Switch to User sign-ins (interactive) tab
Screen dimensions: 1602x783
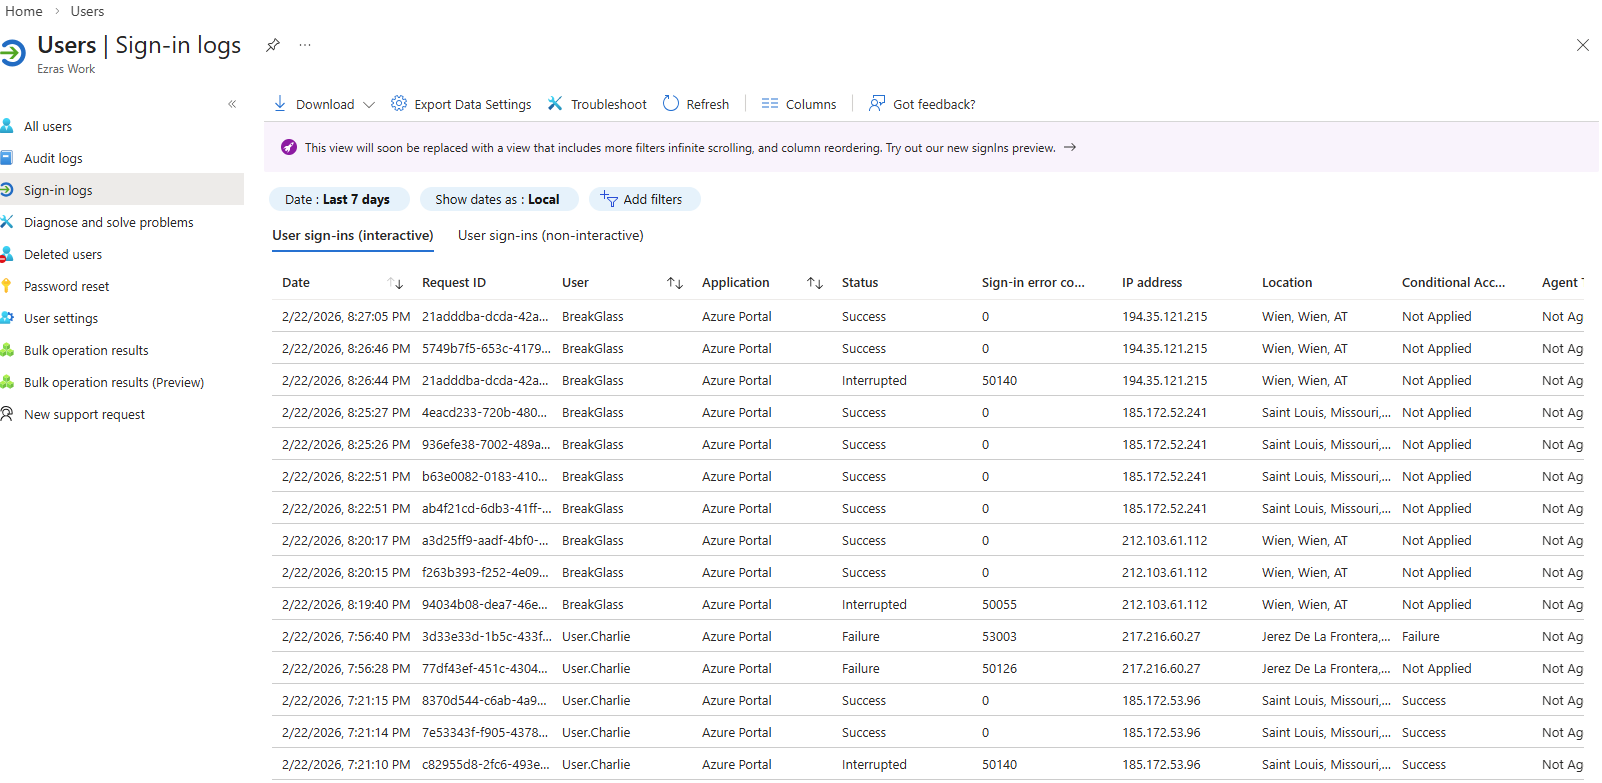tap(353, 236)
